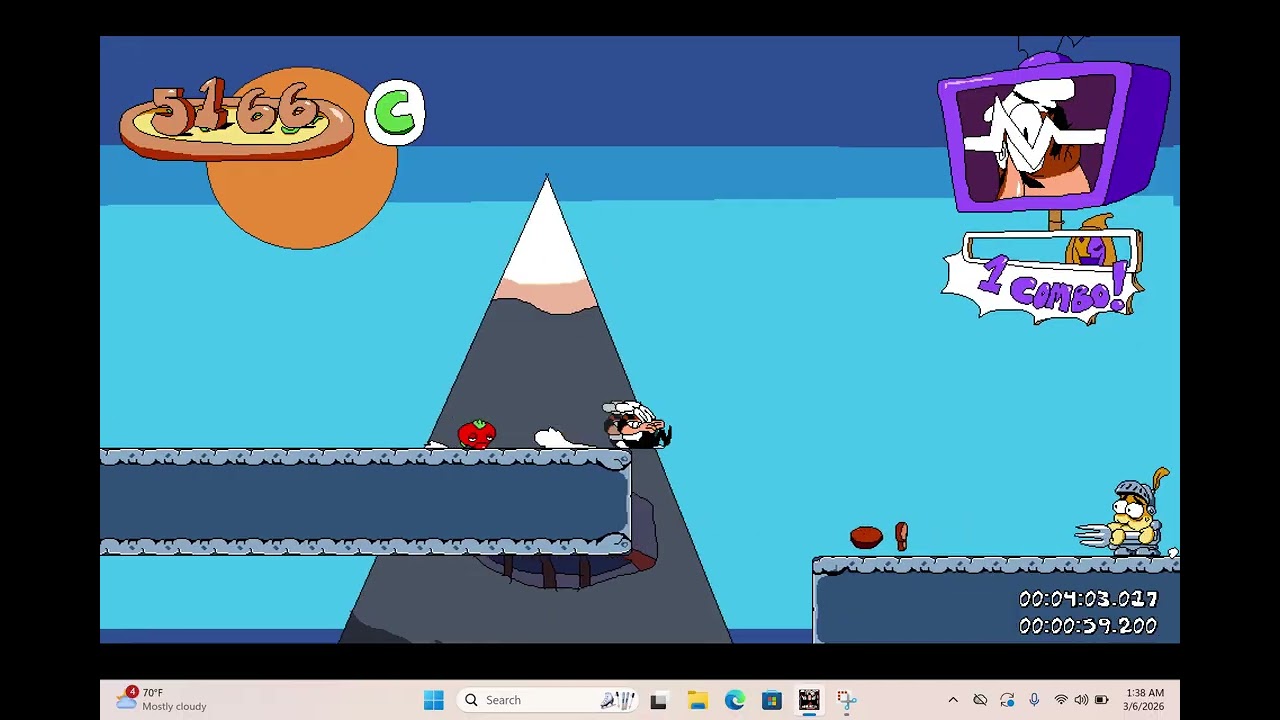Viewport: 1280px width, 720px height.
Task: Click the level timer 00:00:39.200
Action: click(x=1088, y=626)
